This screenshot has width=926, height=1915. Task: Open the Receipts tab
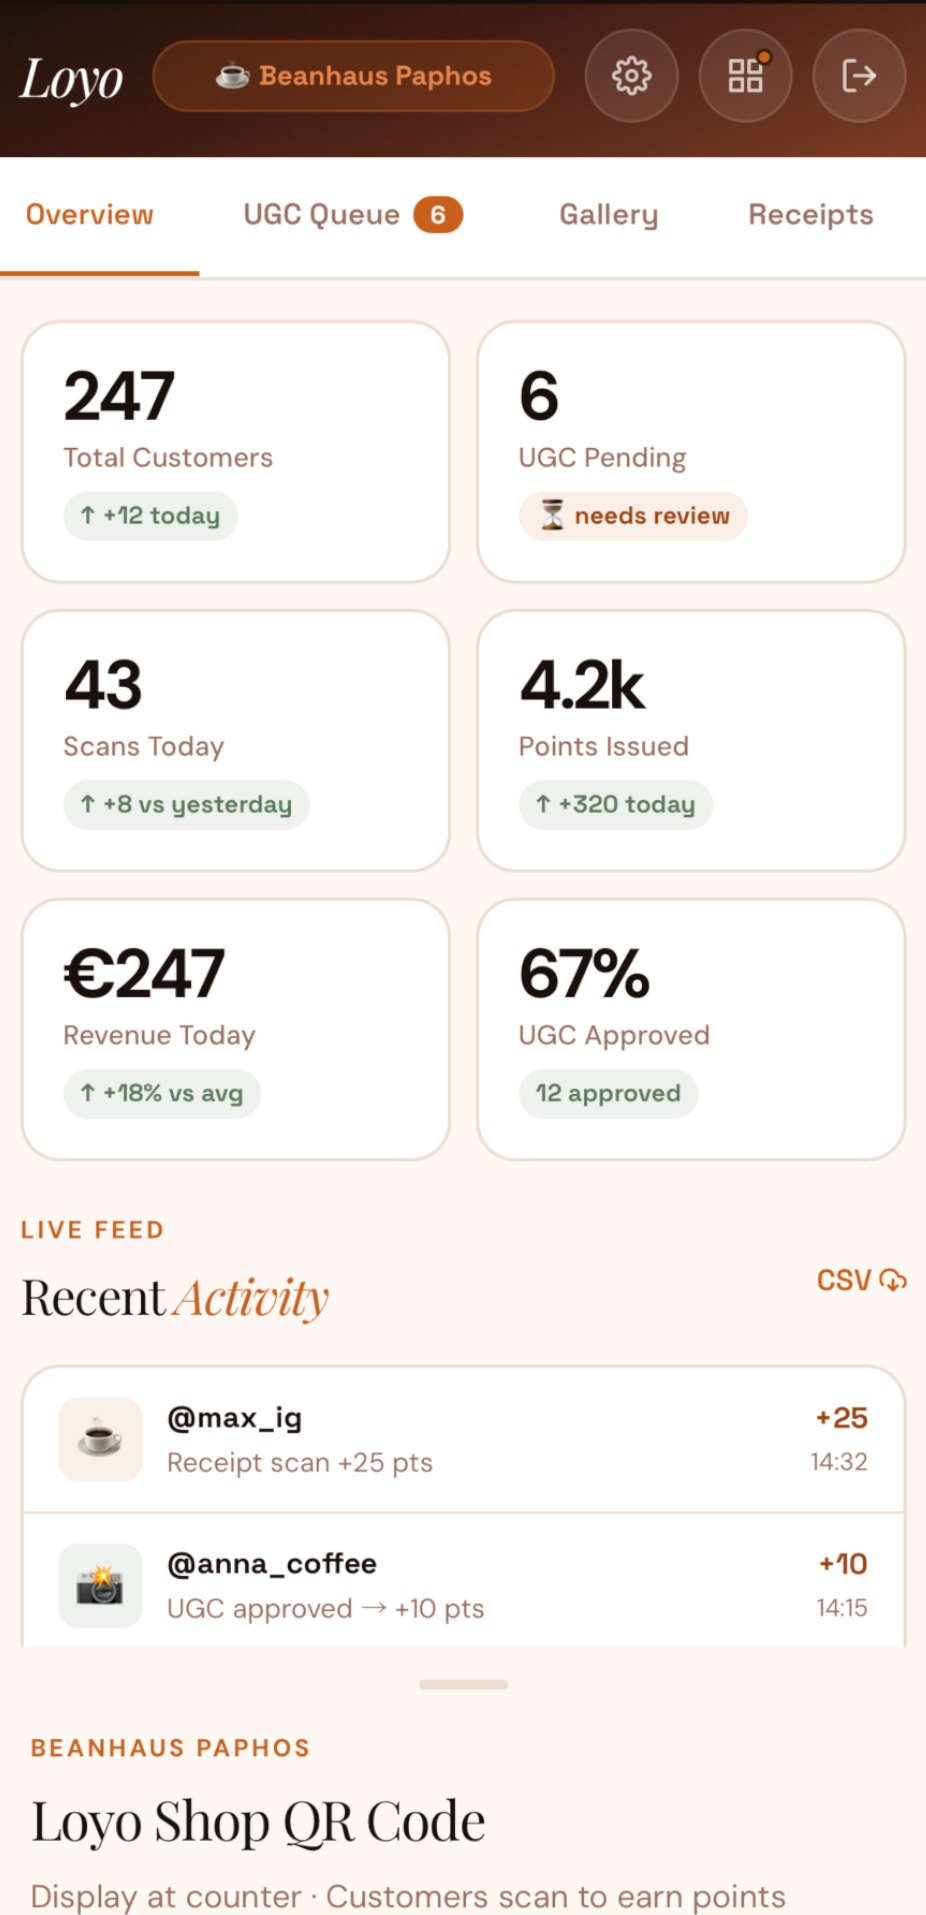[x=810, y=214]
